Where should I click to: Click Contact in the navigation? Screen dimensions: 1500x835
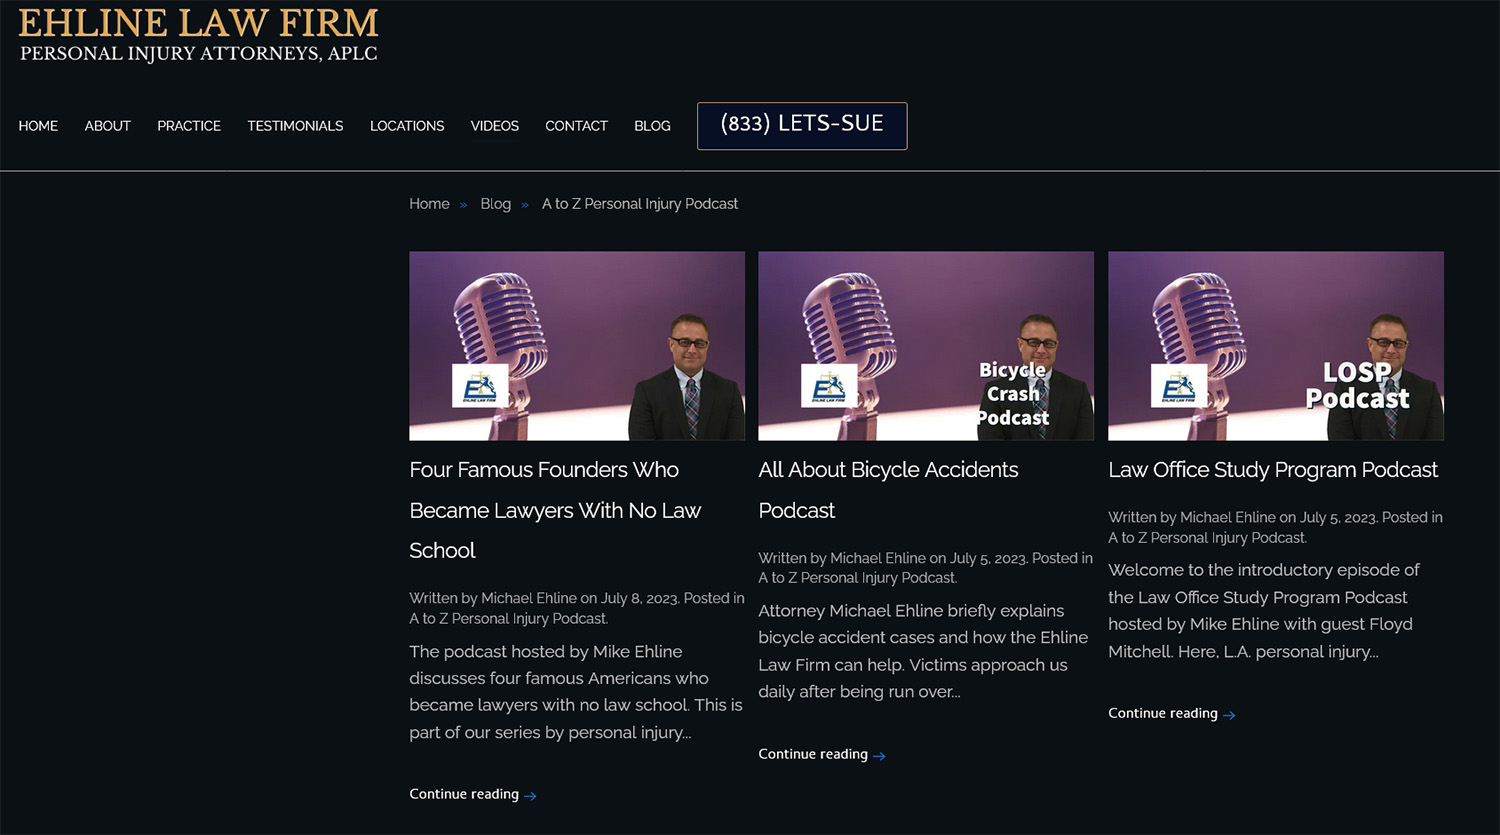coord(576,126)
